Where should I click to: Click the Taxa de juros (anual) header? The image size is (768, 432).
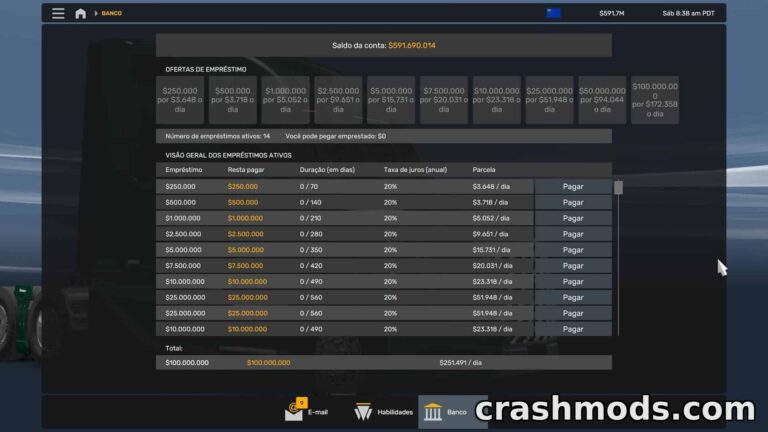(415, 170)
